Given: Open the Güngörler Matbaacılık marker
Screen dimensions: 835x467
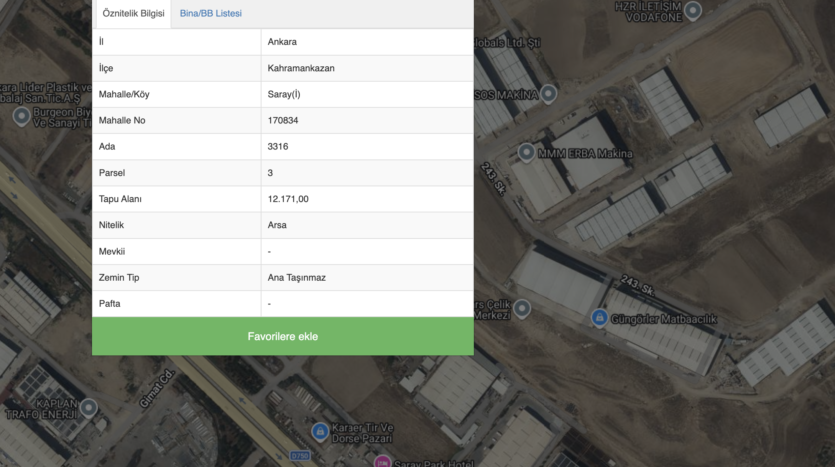Looking at the screenshot, I should pyautogui.click(x=599, y=318).
